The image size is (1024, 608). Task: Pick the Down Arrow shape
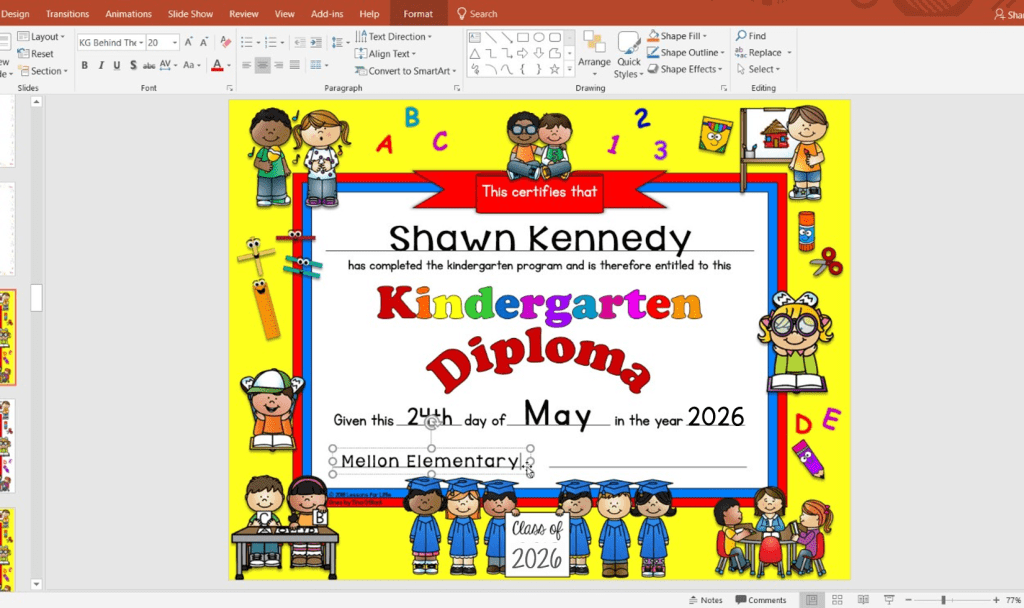[539, 54]
